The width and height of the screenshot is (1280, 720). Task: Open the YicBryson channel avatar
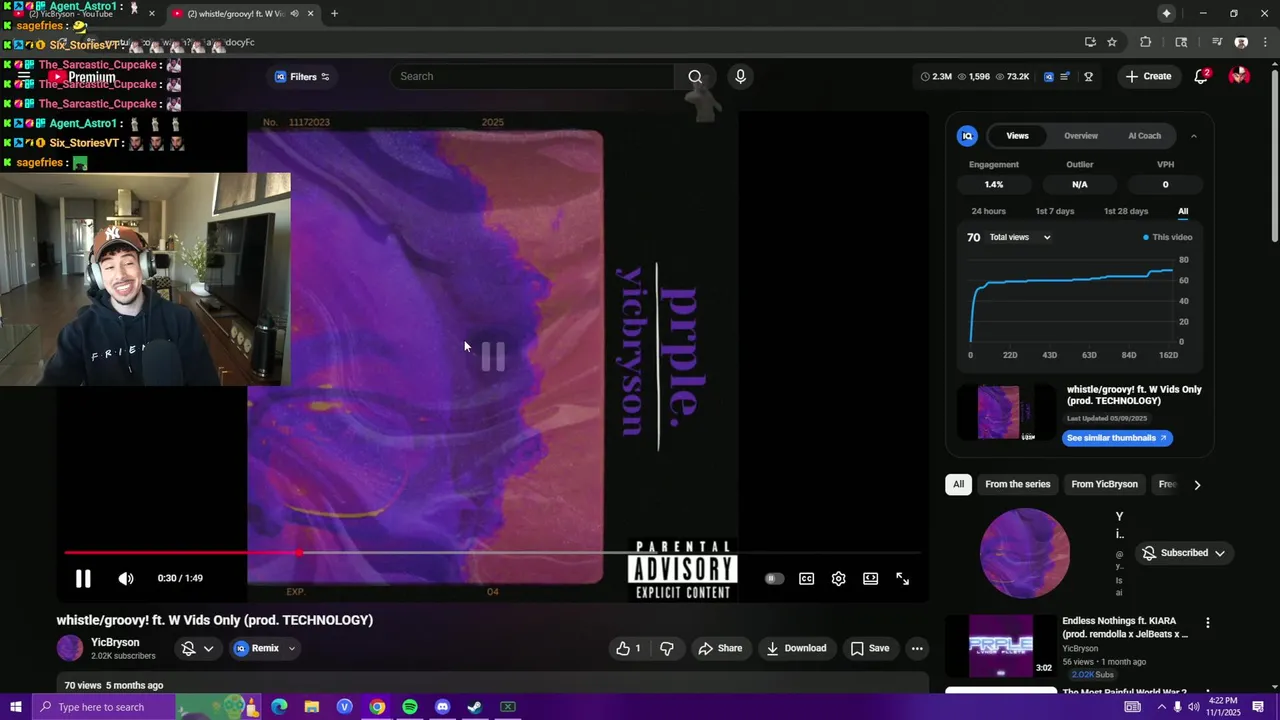pos(70,648)
